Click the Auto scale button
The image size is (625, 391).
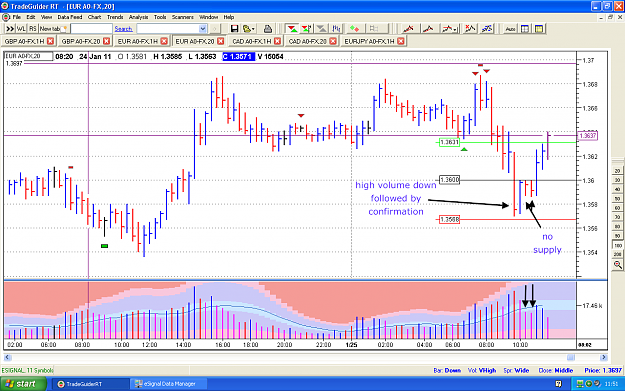[x=510, y=29]
